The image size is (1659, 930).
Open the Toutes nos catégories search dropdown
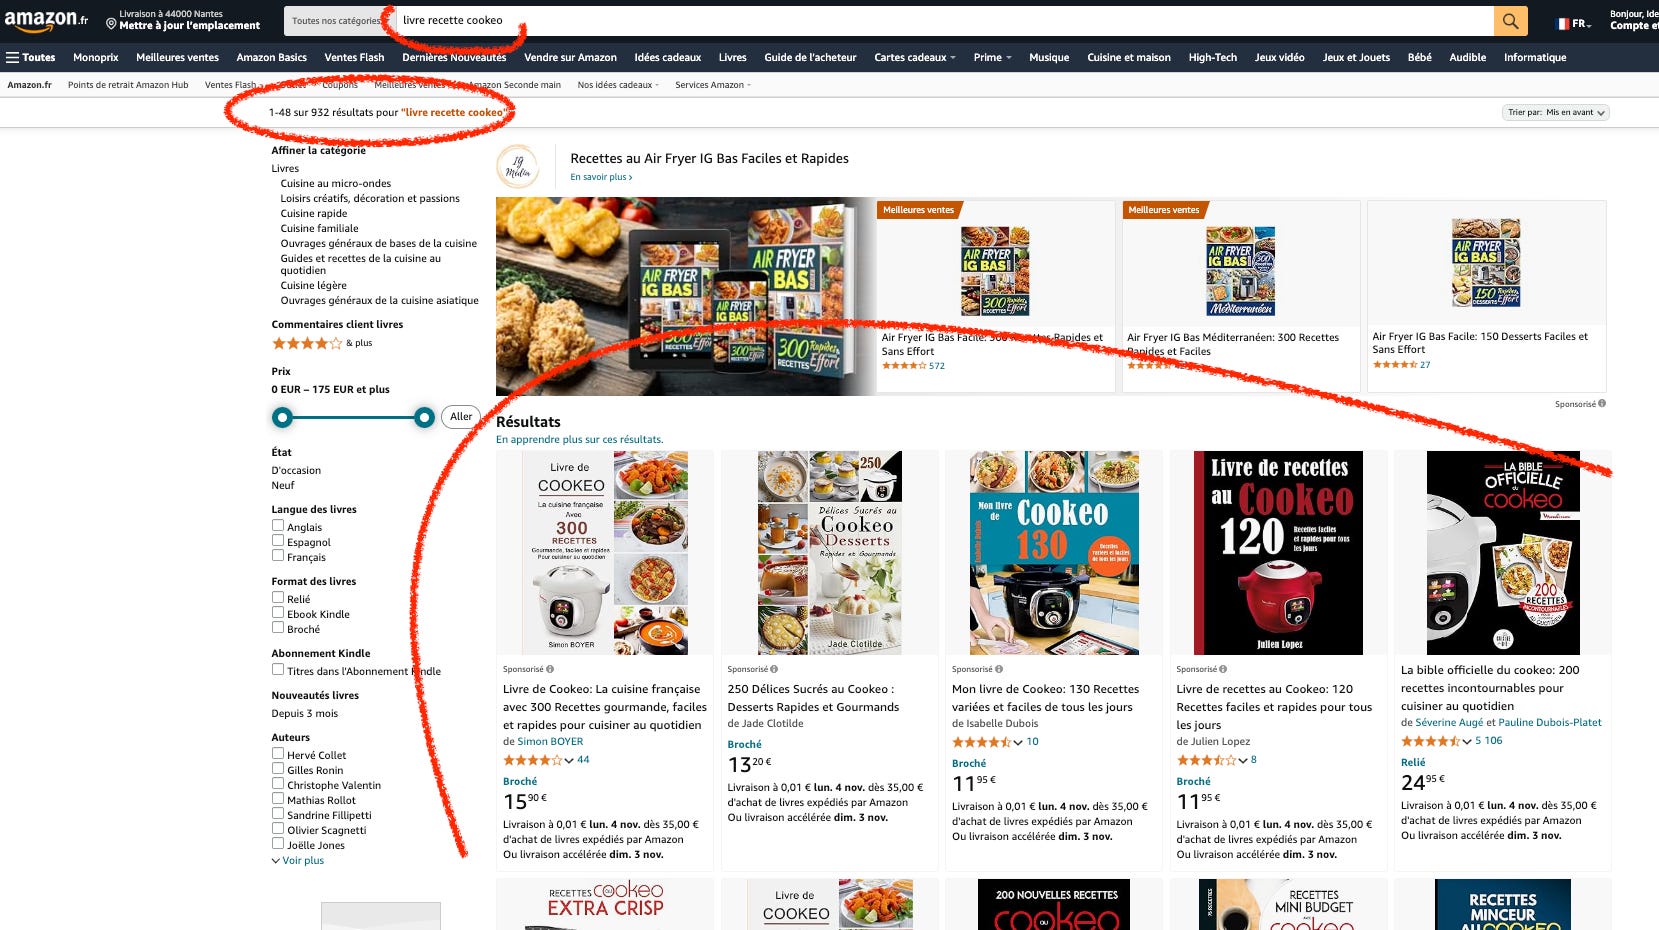[x=337, y=20]
